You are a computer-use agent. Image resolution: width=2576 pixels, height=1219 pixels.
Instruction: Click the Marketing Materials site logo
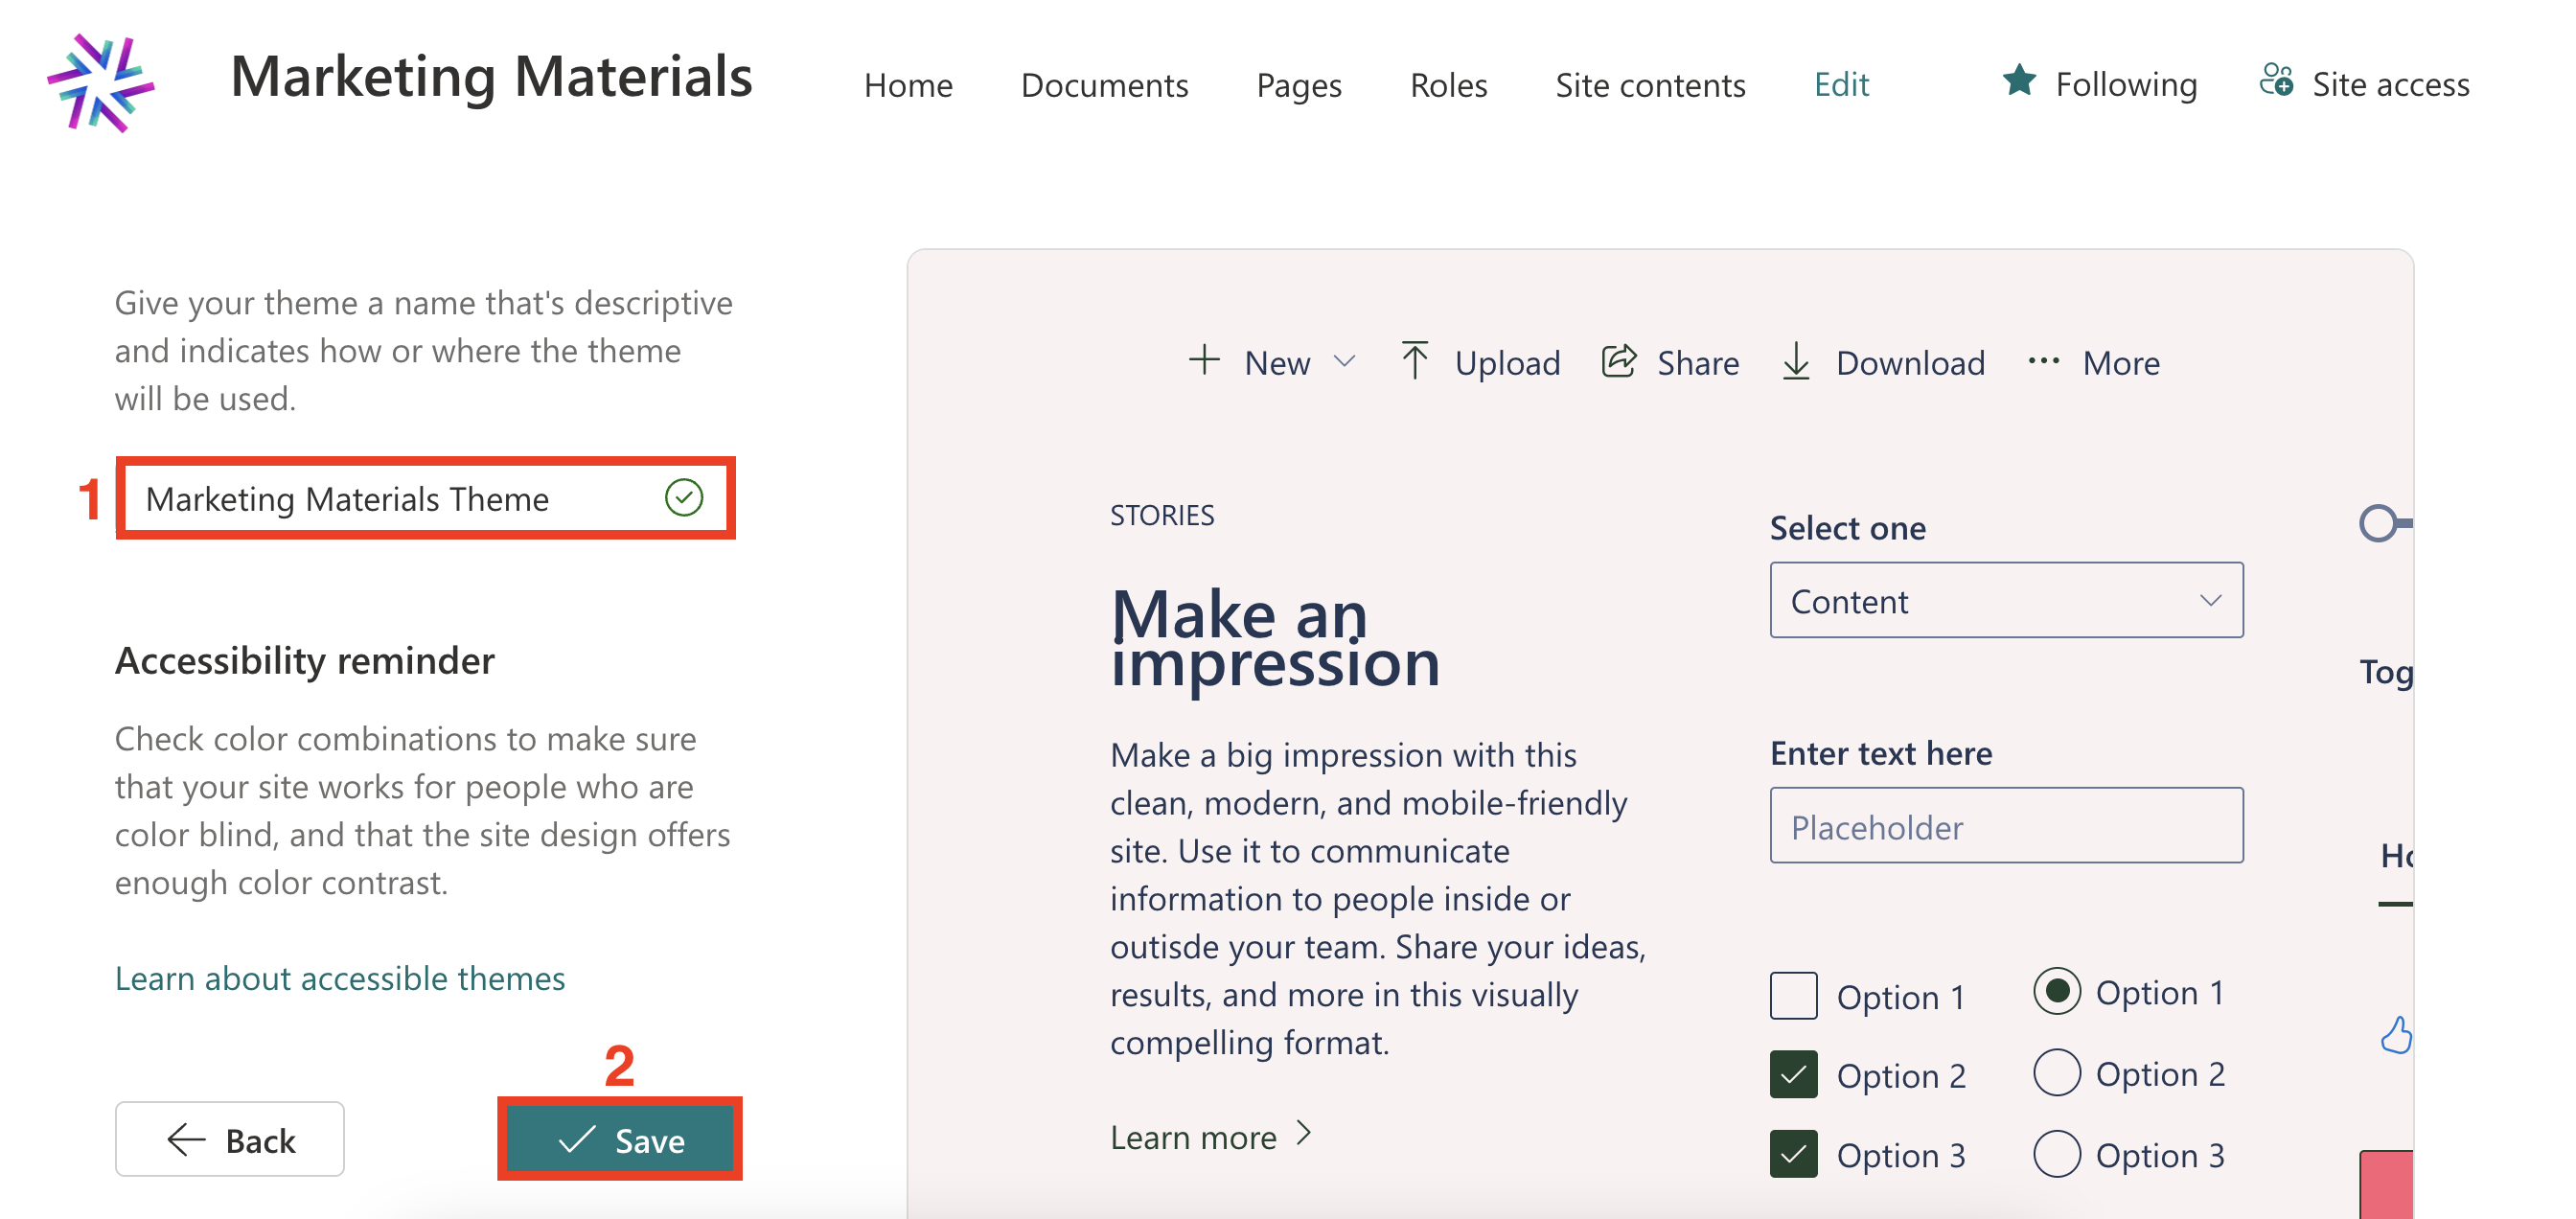pos(101,83)
